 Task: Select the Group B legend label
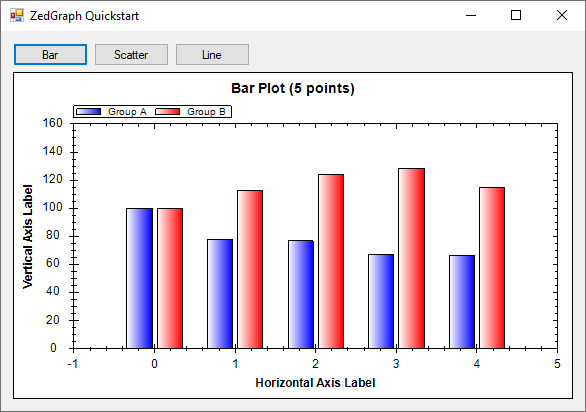point(206,111)
